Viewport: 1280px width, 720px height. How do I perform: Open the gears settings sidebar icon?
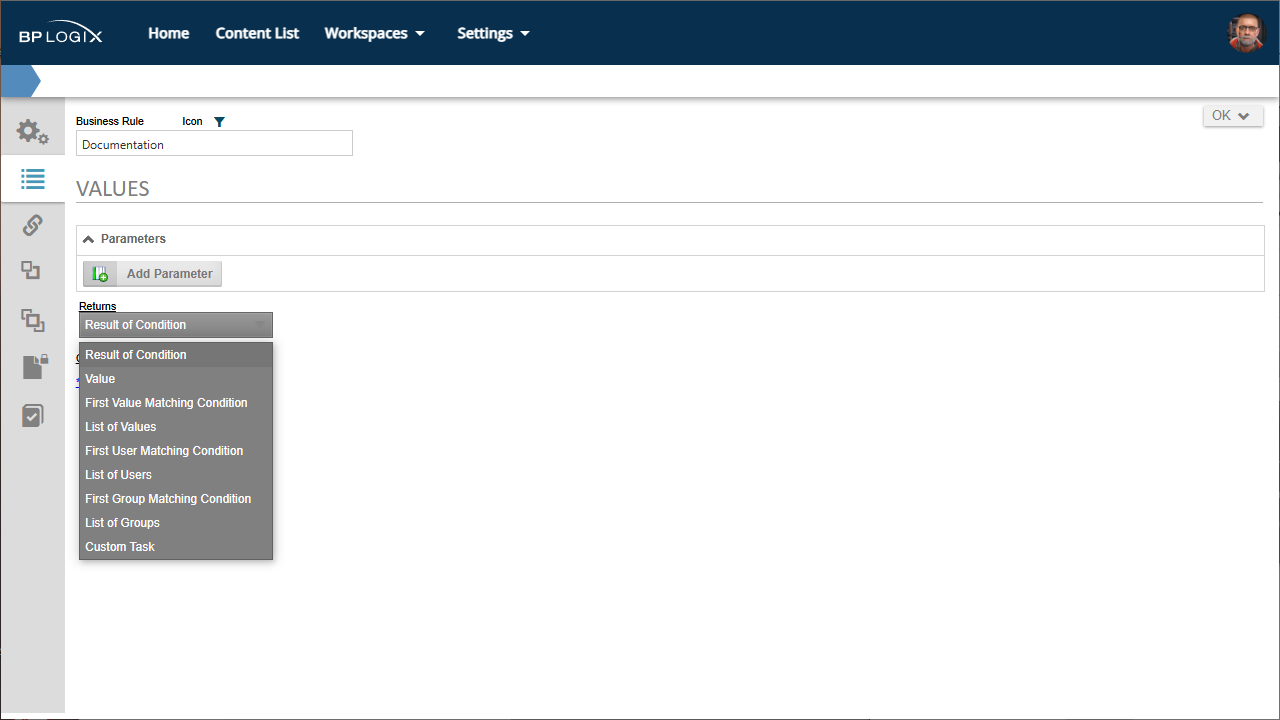(32, 131)
